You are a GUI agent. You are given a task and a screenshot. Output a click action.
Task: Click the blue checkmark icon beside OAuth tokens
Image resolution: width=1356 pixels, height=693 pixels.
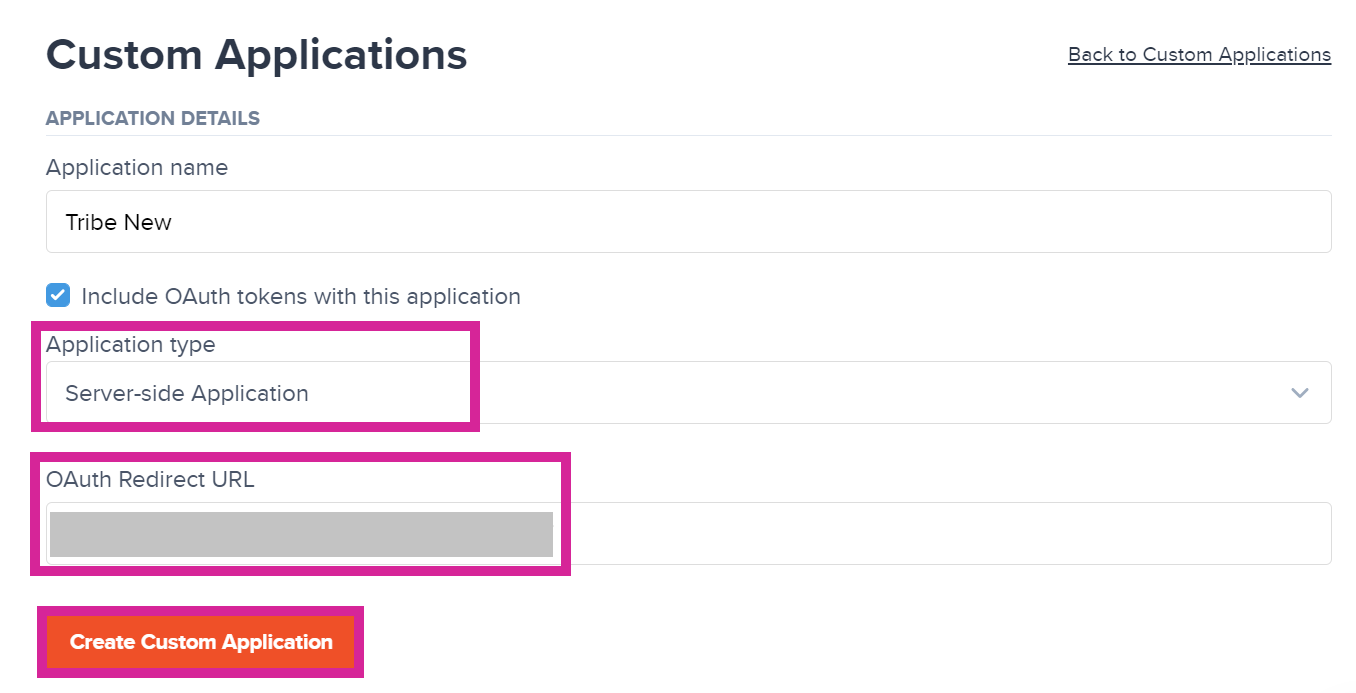click(58, 296)
